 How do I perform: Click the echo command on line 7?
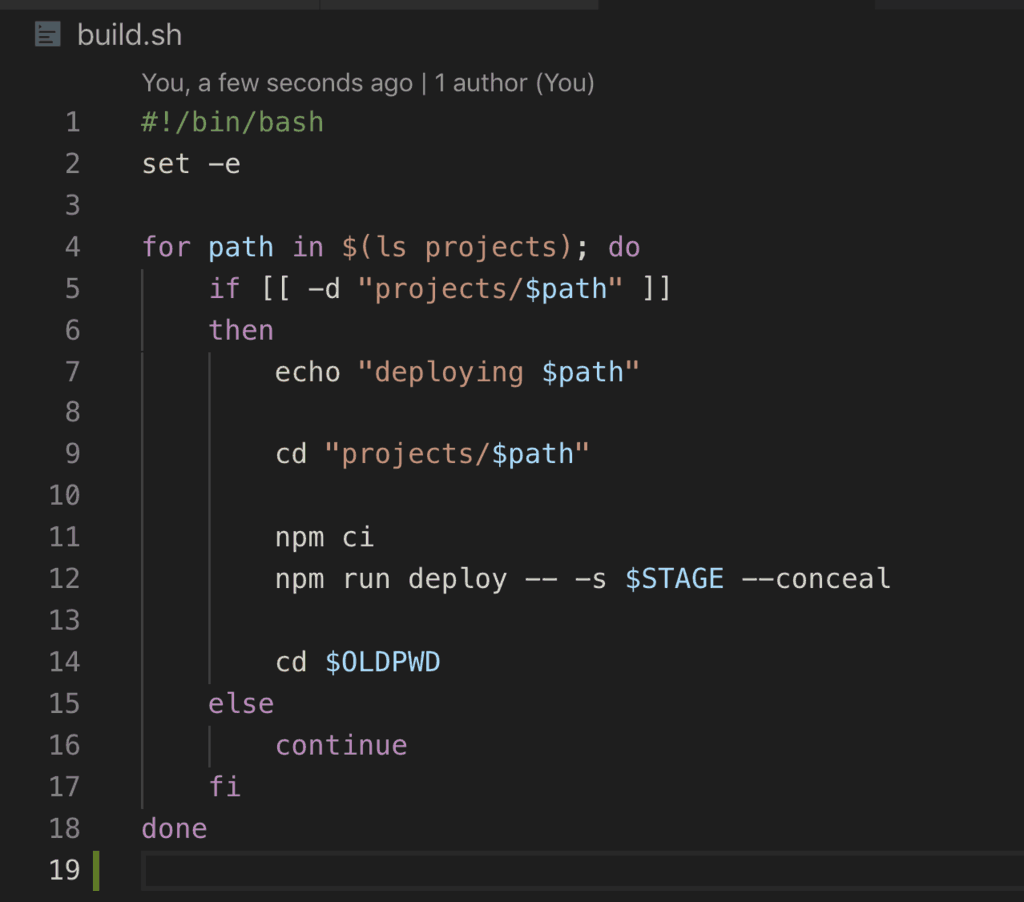pyautogui.click(x=308, y=372)
